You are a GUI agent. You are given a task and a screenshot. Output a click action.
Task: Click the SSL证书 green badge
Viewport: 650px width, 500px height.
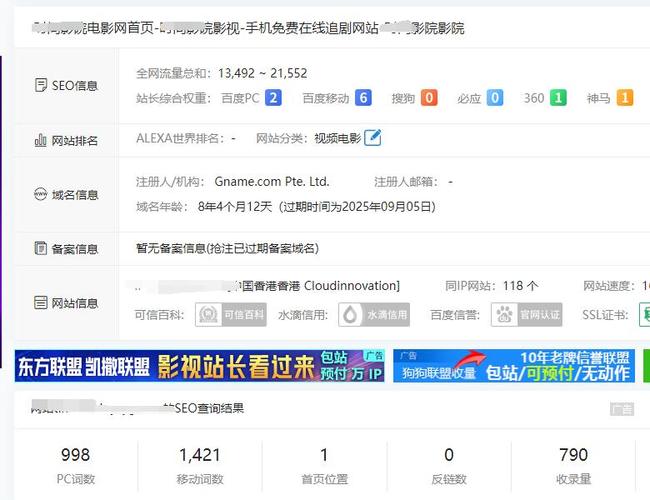pyautogui.click(x=645, y=315)
